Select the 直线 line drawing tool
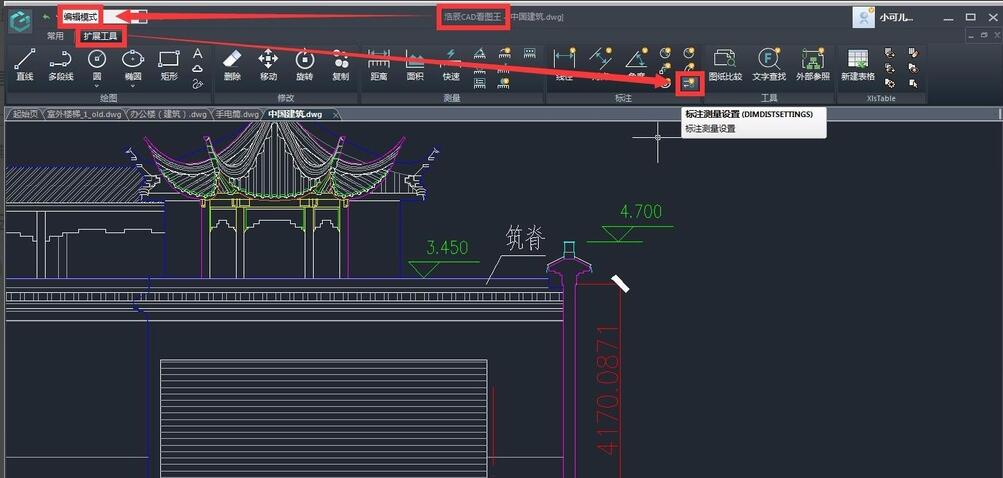The image size is (1003, 478). click(25, 63)
